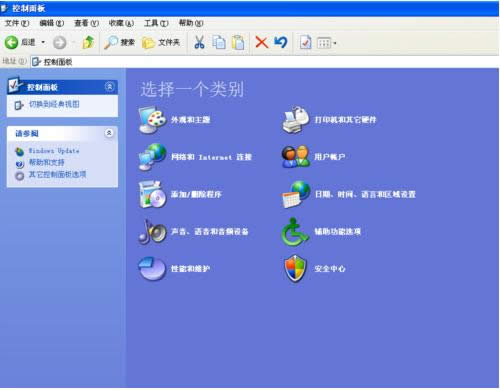
Task: Click the red Delete X icon
Action: [x=262, y=42]
